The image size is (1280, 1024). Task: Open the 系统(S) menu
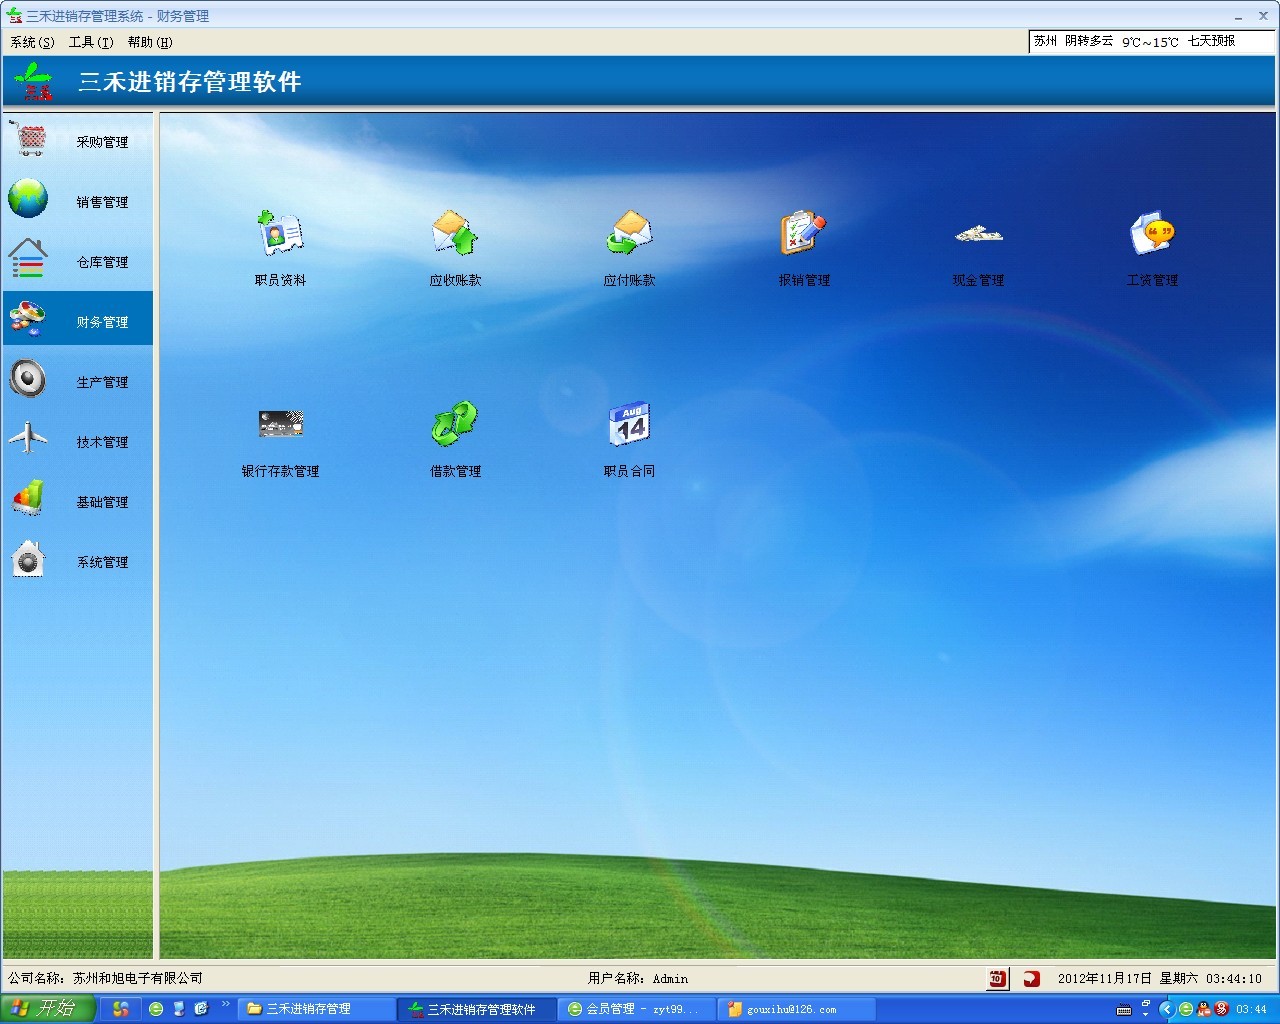tap(33, 42)
